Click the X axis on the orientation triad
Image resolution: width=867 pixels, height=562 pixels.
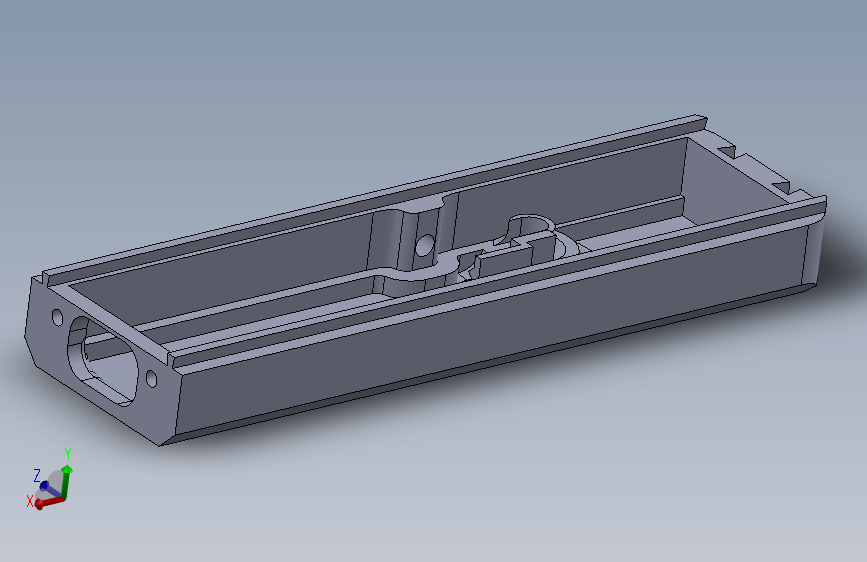tap(49, 502)
